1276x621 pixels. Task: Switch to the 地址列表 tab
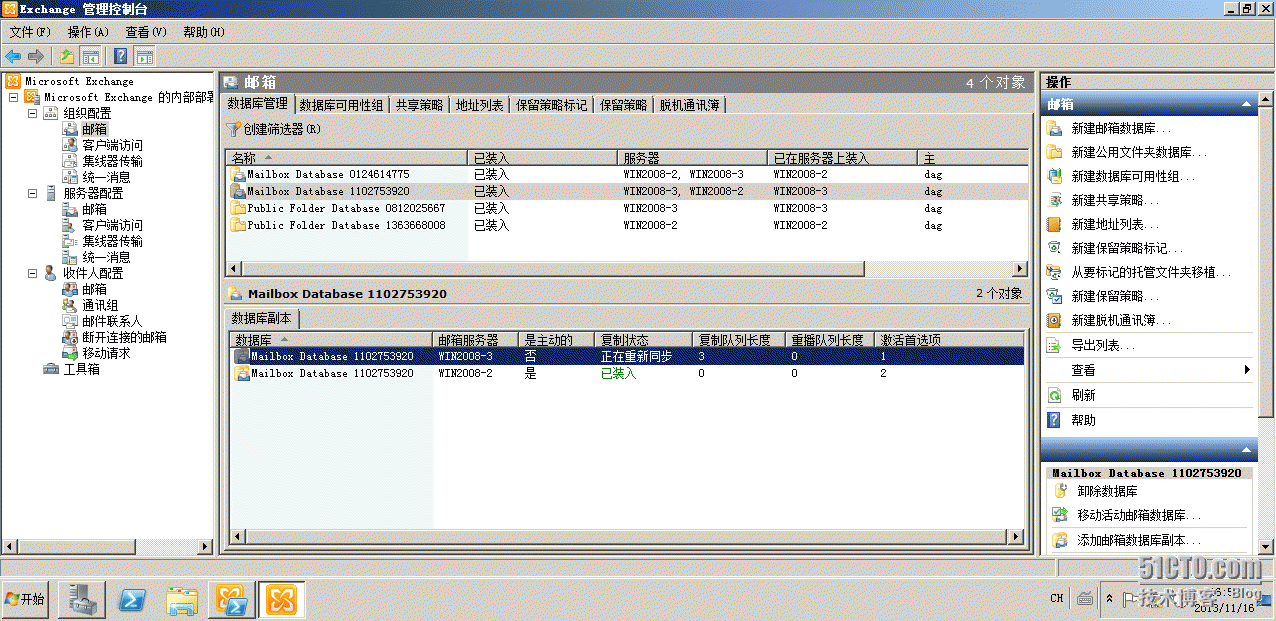pos(479,105)
